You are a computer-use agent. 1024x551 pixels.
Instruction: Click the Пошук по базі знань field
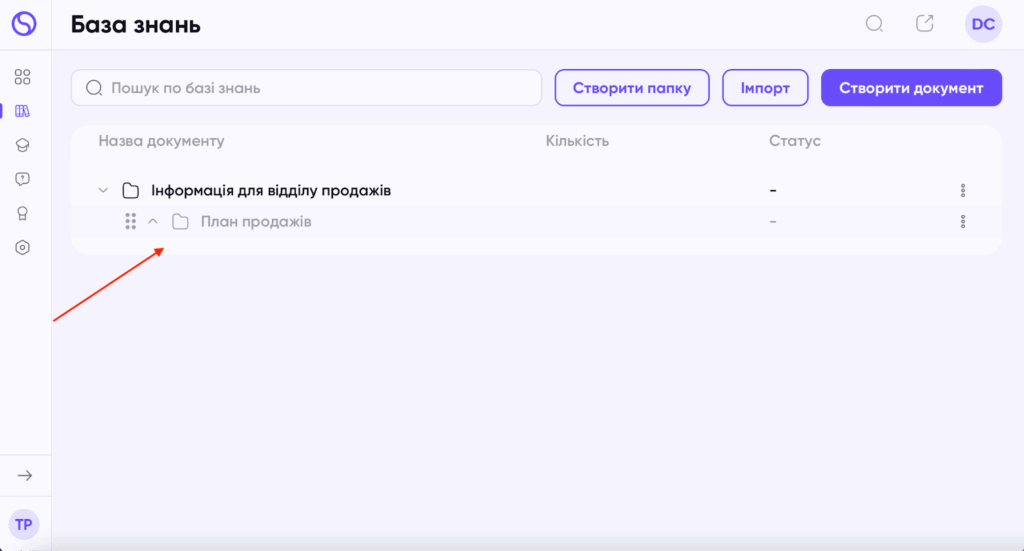[x=306, y=88]
